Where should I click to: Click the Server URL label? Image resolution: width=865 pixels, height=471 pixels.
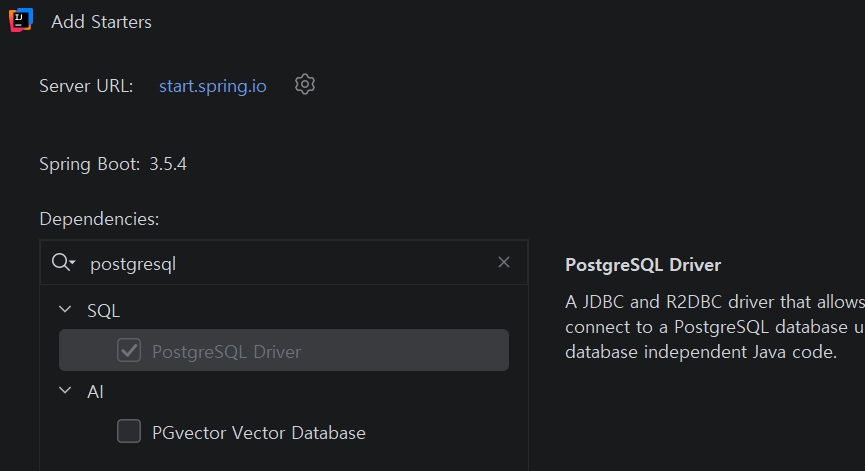point(86,86)
